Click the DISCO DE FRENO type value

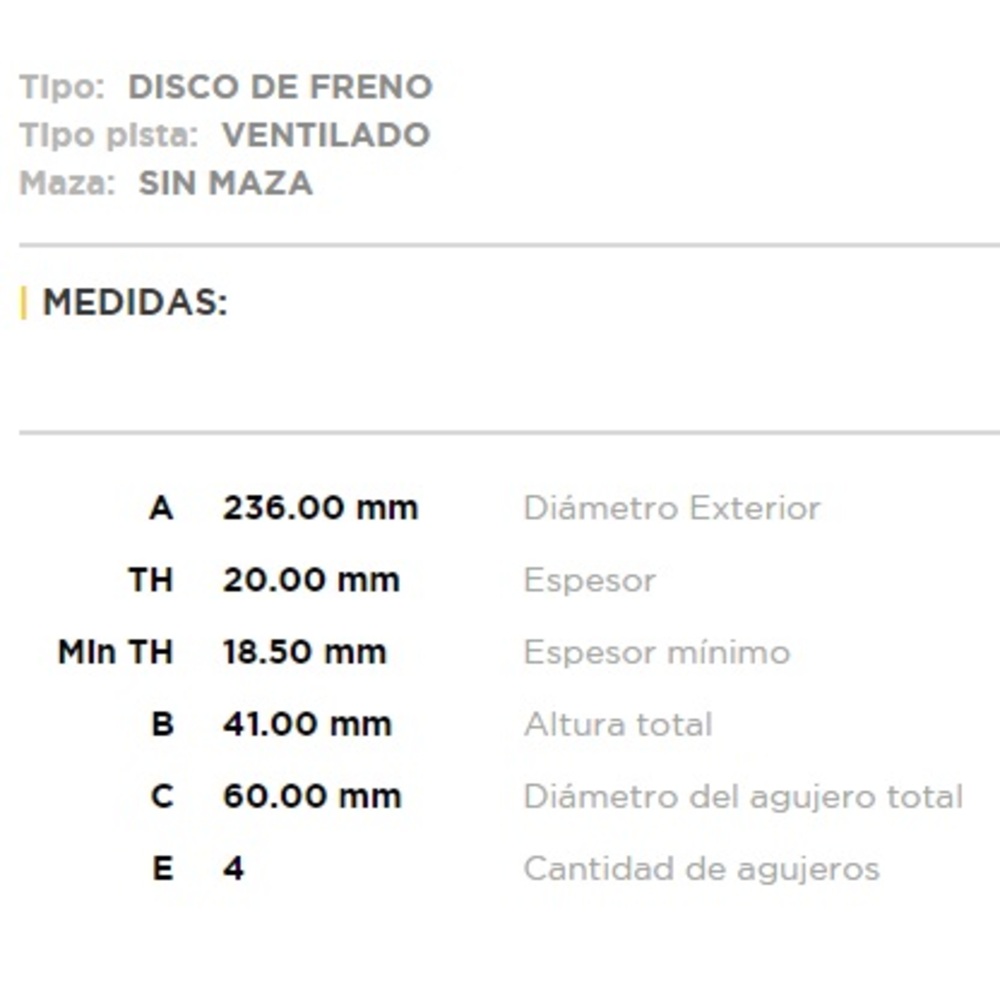[x=280, y=87]
